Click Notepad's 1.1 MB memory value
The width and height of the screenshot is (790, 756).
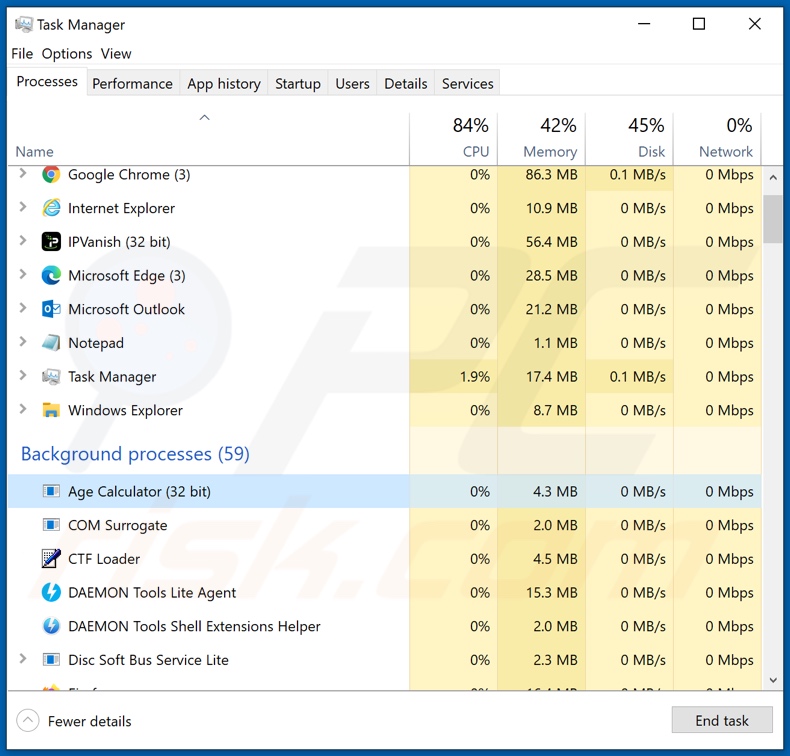pyautogui.click(x=555, y=343)
